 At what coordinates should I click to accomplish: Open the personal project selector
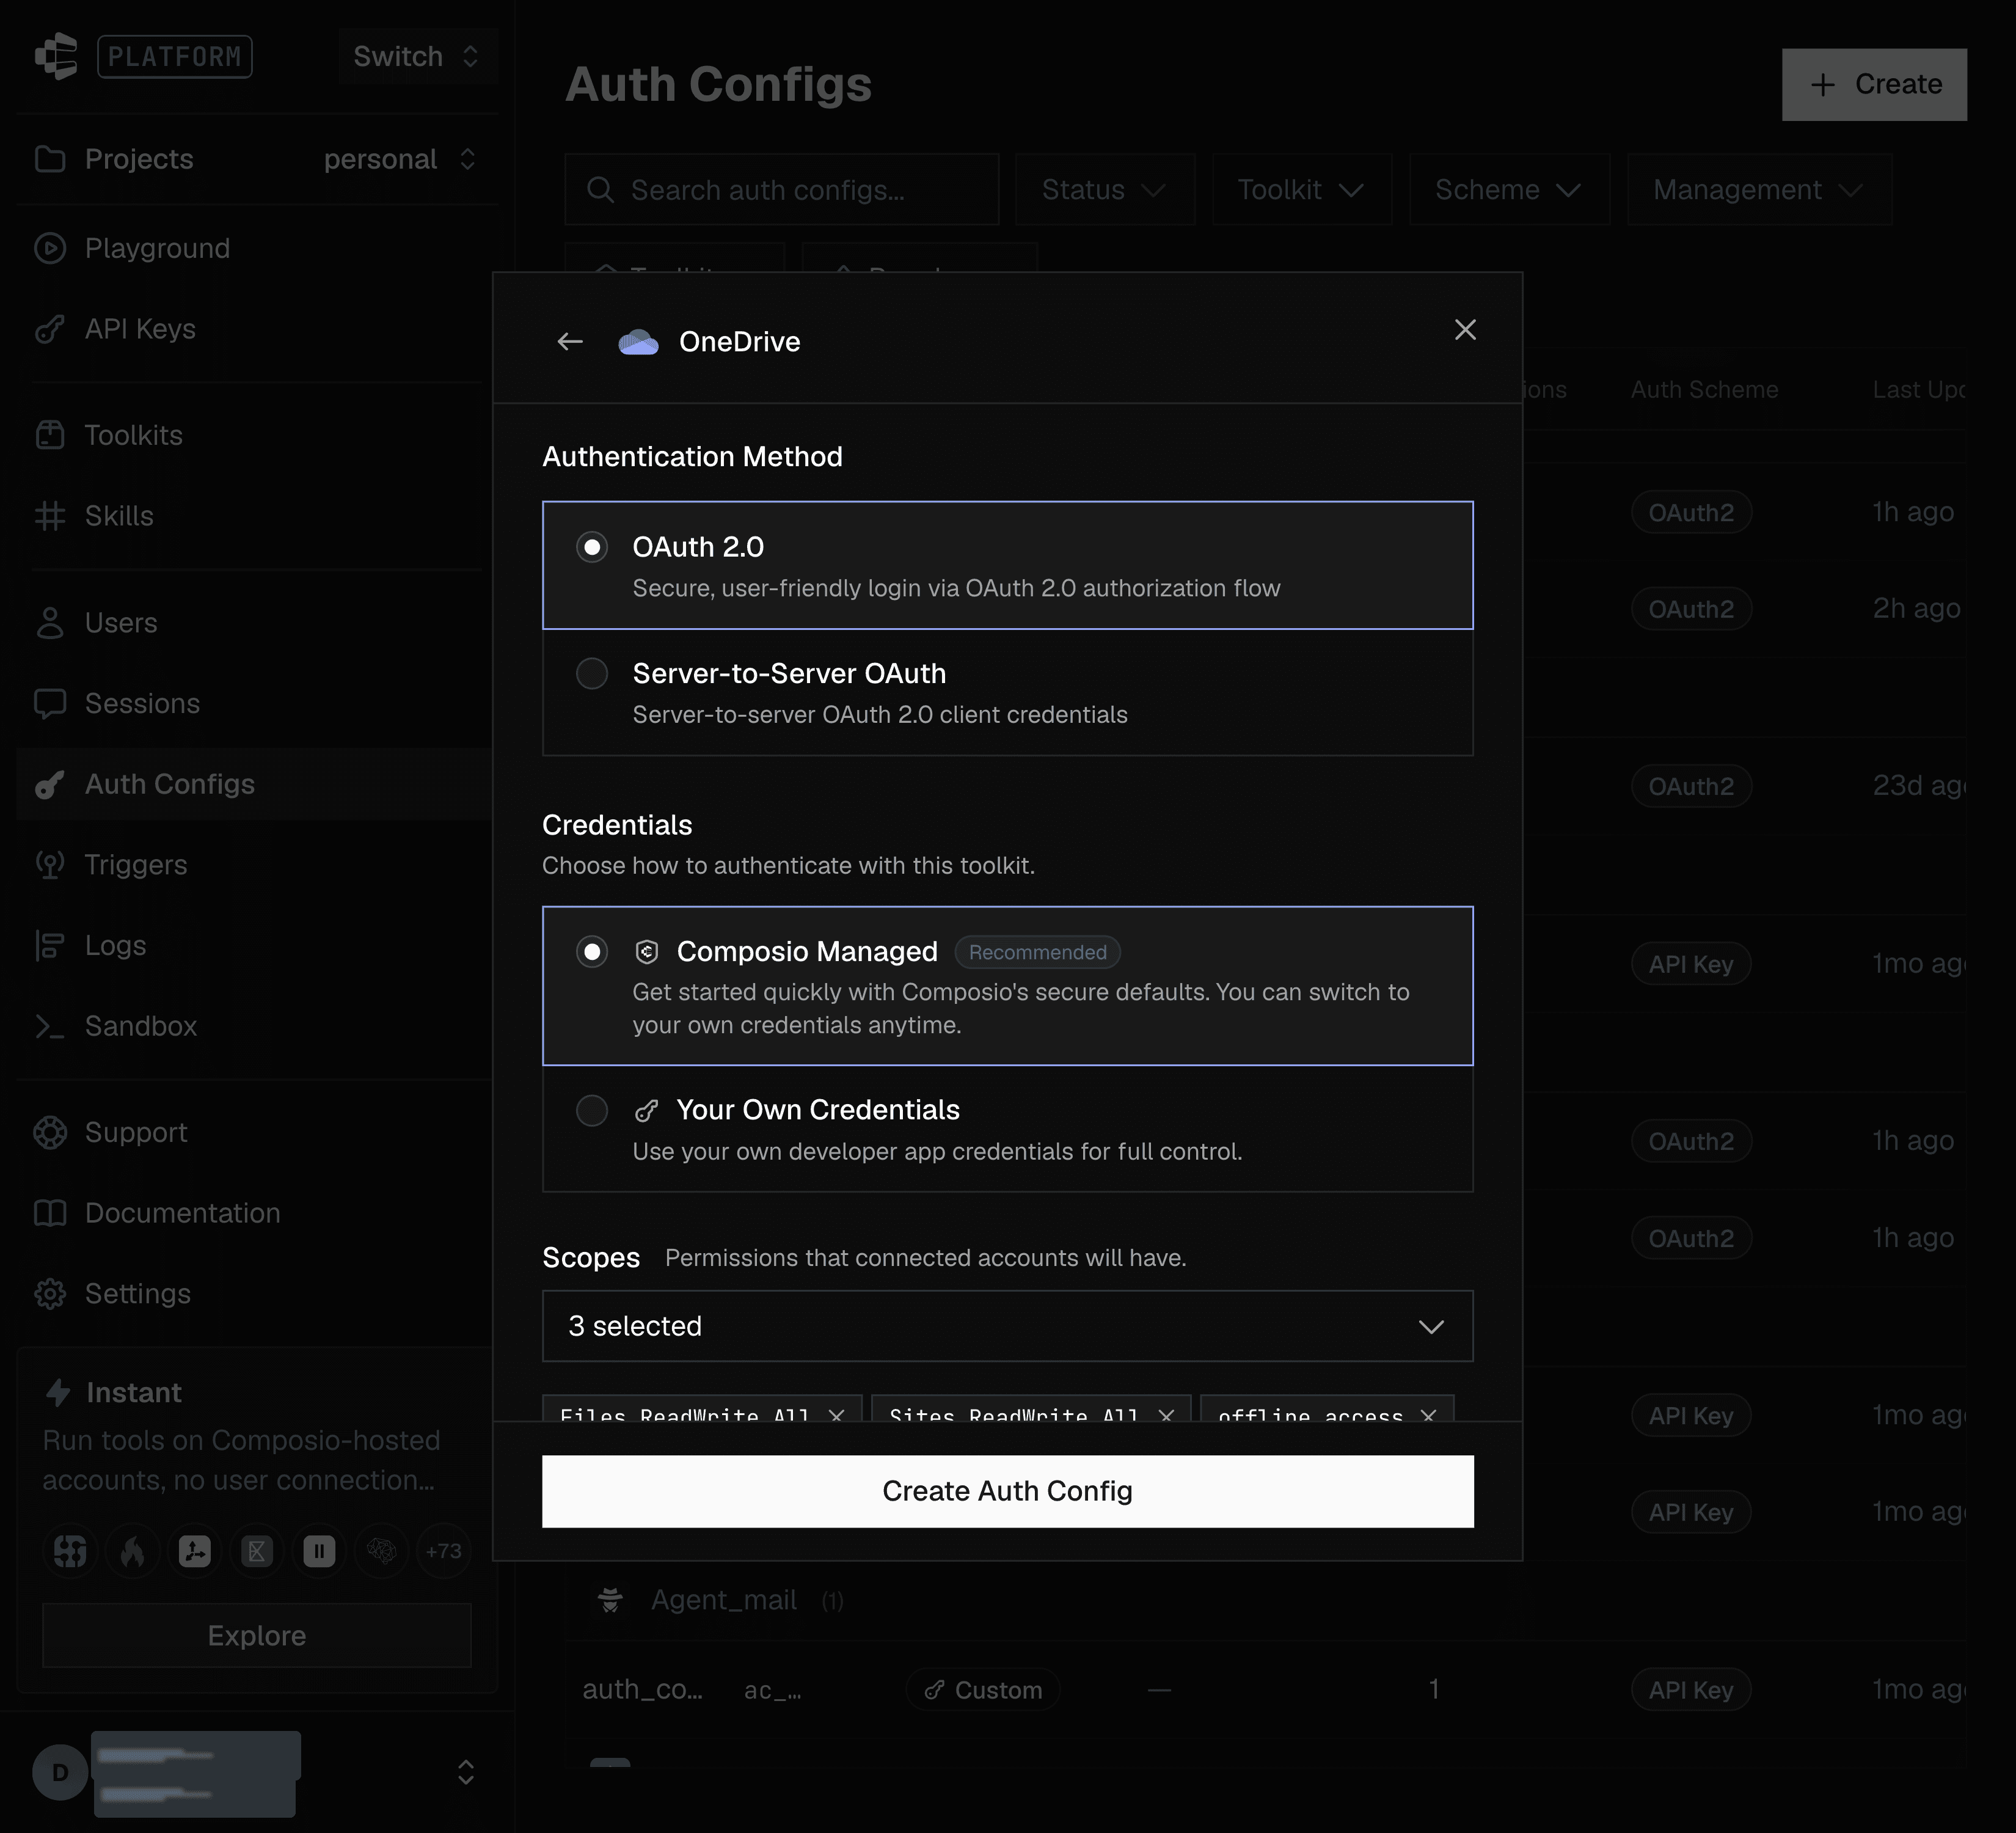tap(400, 159)
